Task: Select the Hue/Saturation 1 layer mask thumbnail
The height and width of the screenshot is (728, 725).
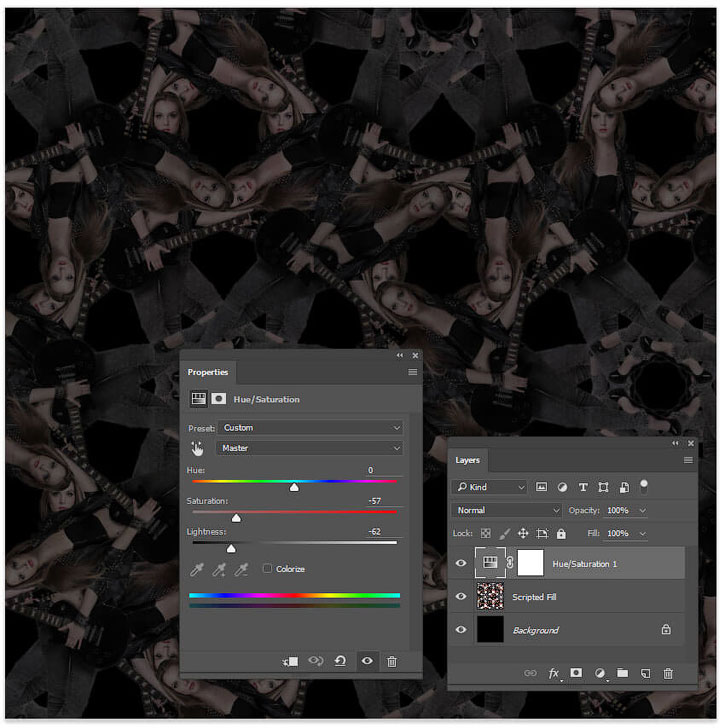Action: tap(533, 565)
